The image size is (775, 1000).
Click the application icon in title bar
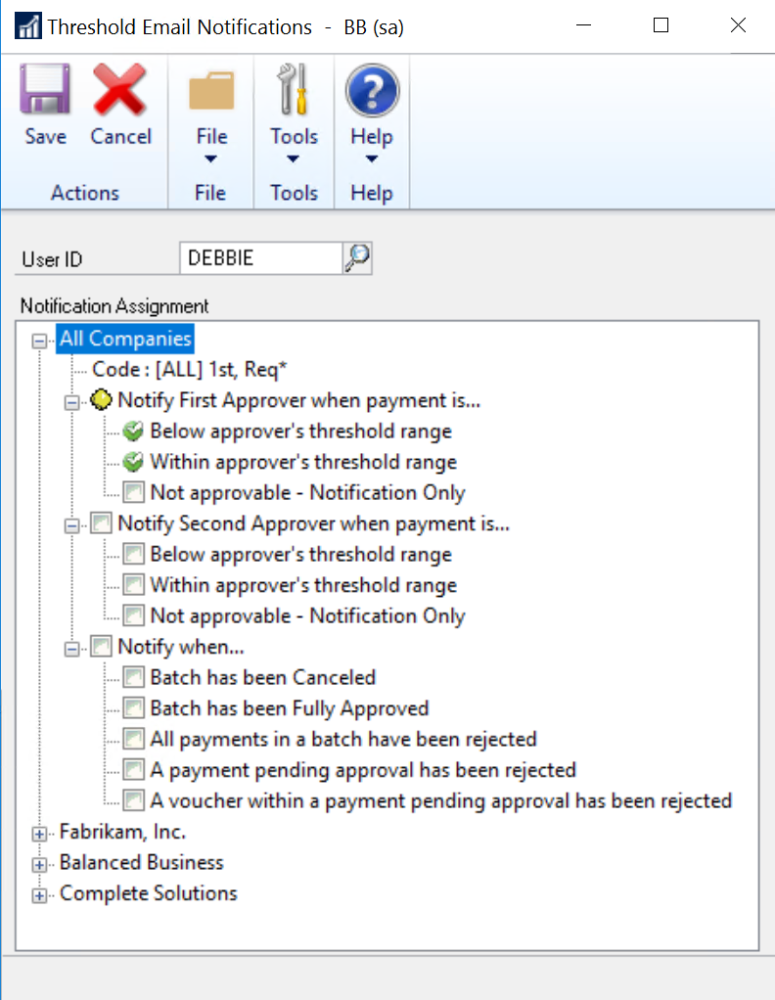tap(28, 26)
